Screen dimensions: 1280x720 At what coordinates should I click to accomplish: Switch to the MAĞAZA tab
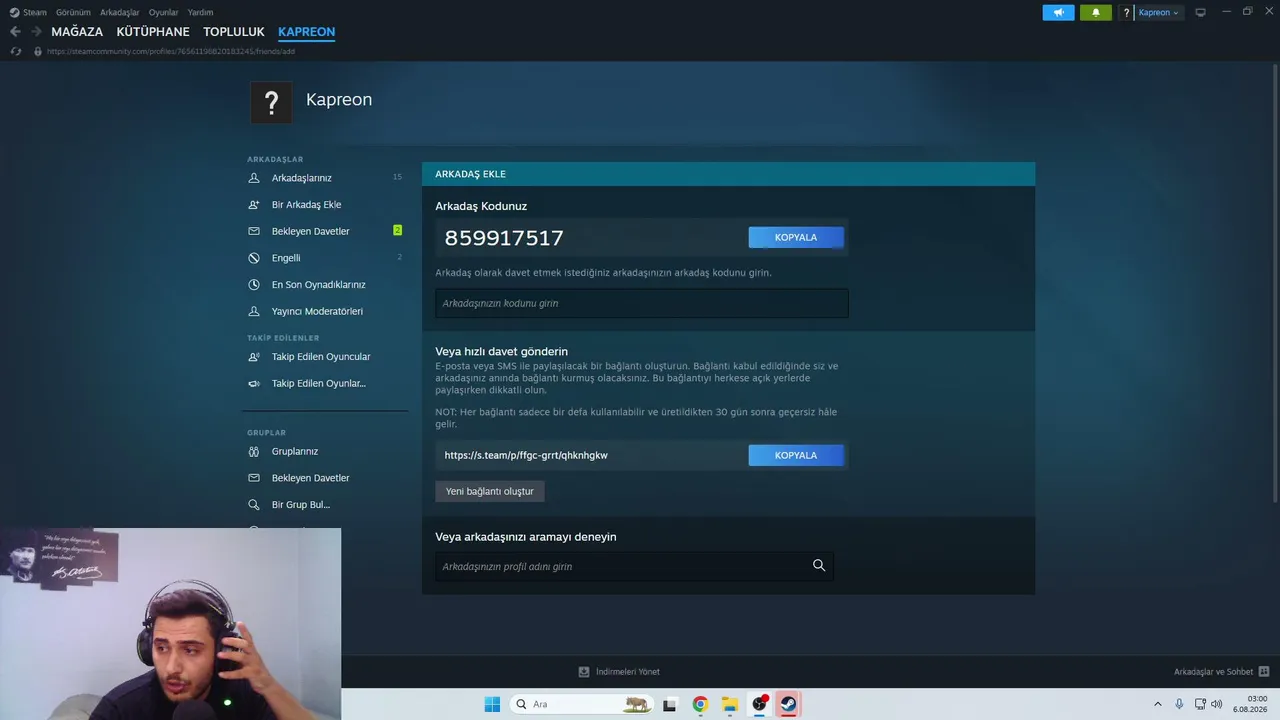[77, 32]
